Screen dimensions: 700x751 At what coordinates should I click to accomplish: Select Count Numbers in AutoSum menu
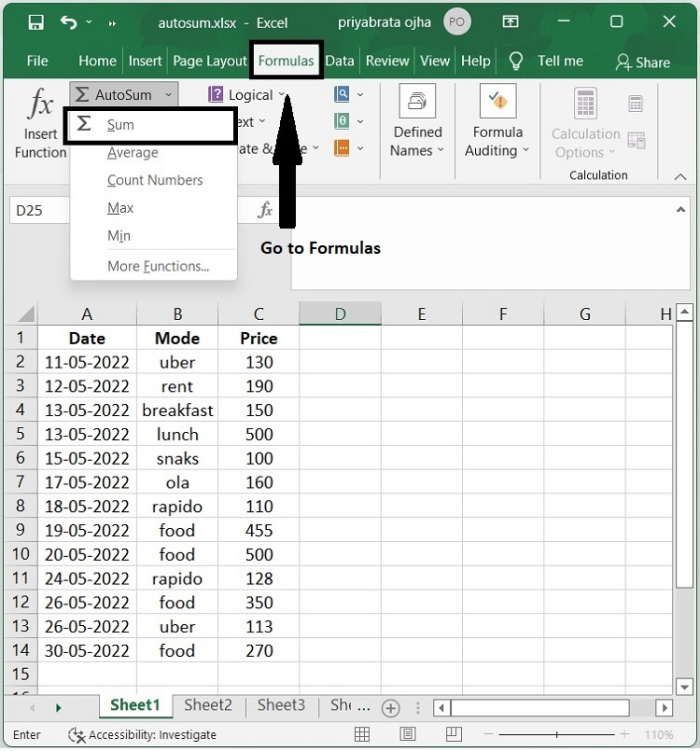tap(155, 181)
